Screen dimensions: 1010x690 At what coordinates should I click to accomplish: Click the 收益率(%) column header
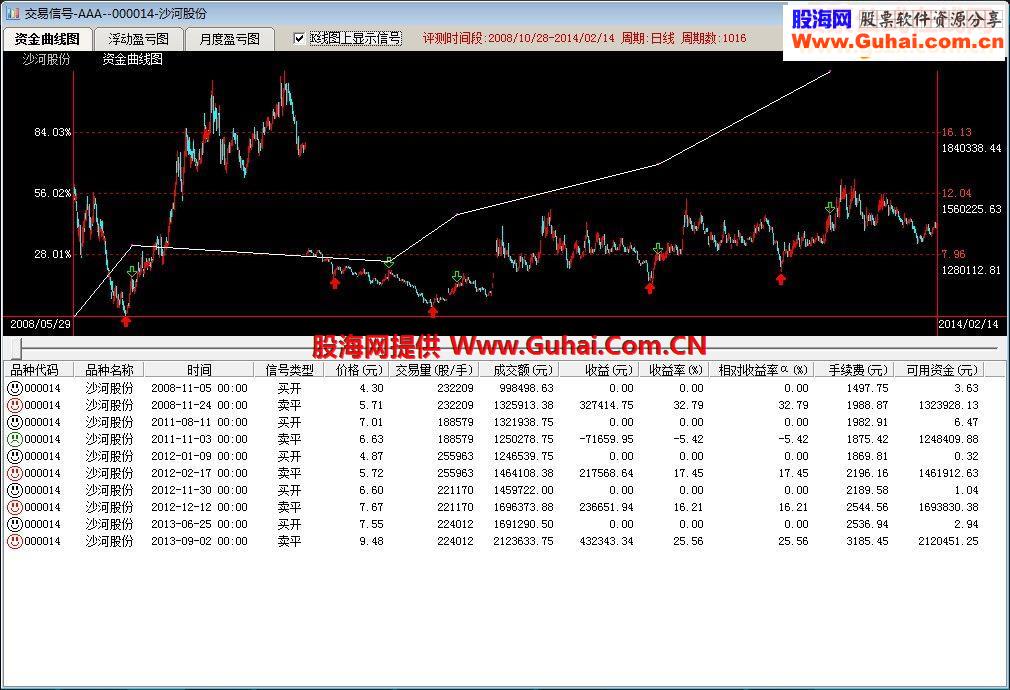pyautogui.click(x=674, y=370)
